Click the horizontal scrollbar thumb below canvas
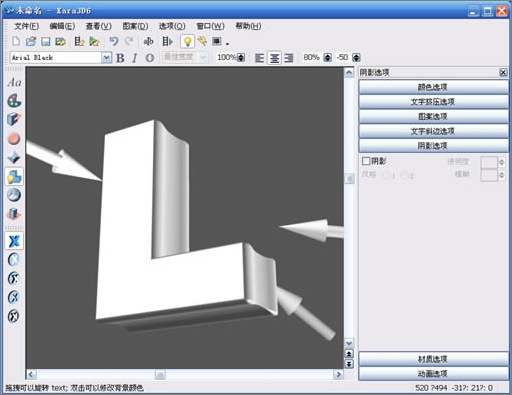This screenshot has width=512, height=395. coord(160,375)
